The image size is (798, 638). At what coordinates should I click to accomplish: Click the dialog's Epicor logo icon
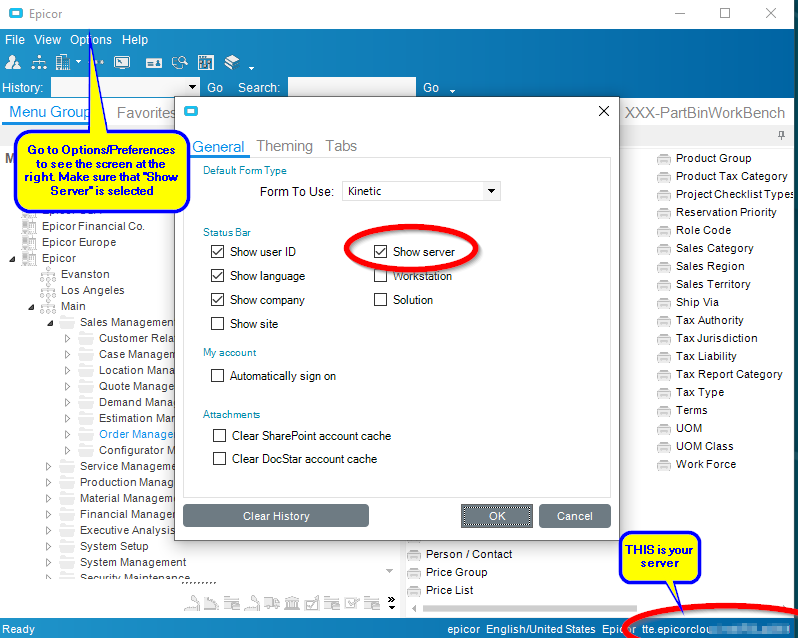pyautogui.click(x=191, y=111)
